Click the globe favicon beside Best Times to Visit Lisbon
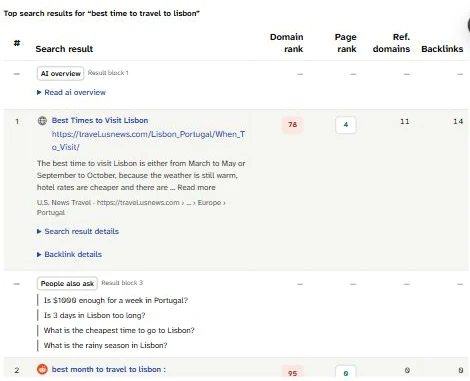470x381 pixels. click(42, 121)
